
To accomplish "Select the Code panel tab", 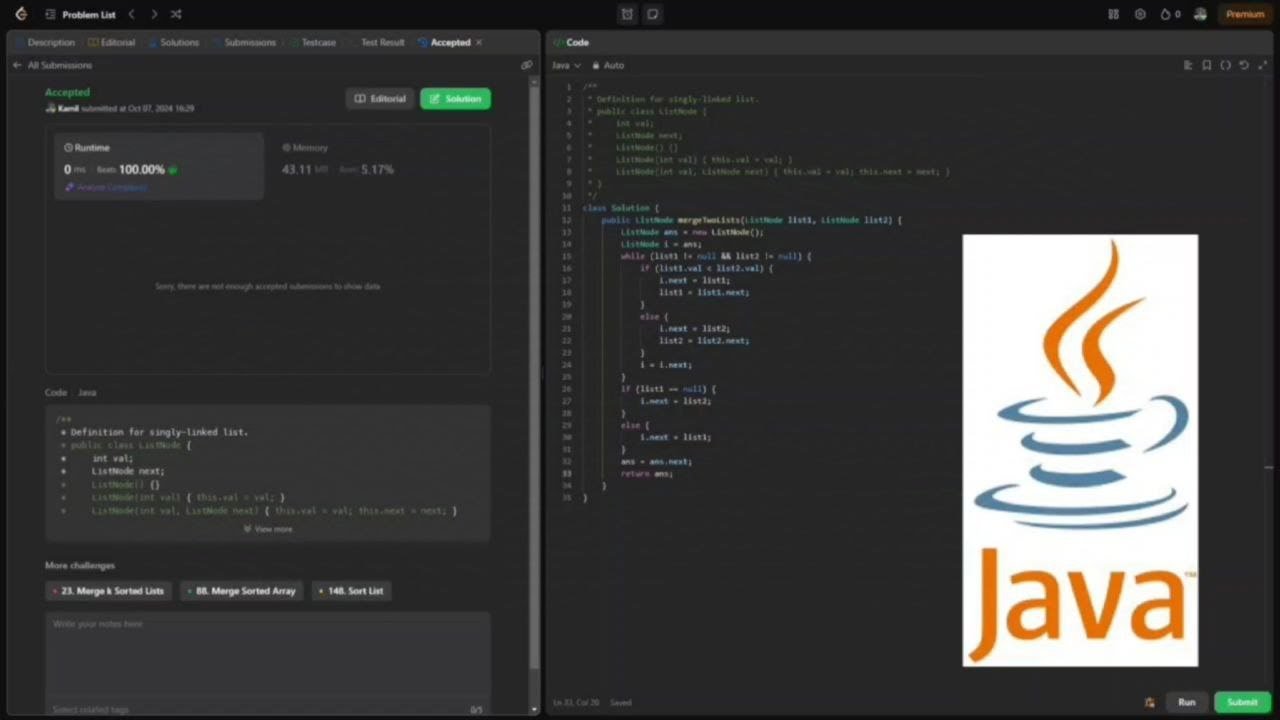I will click(571, 43).
